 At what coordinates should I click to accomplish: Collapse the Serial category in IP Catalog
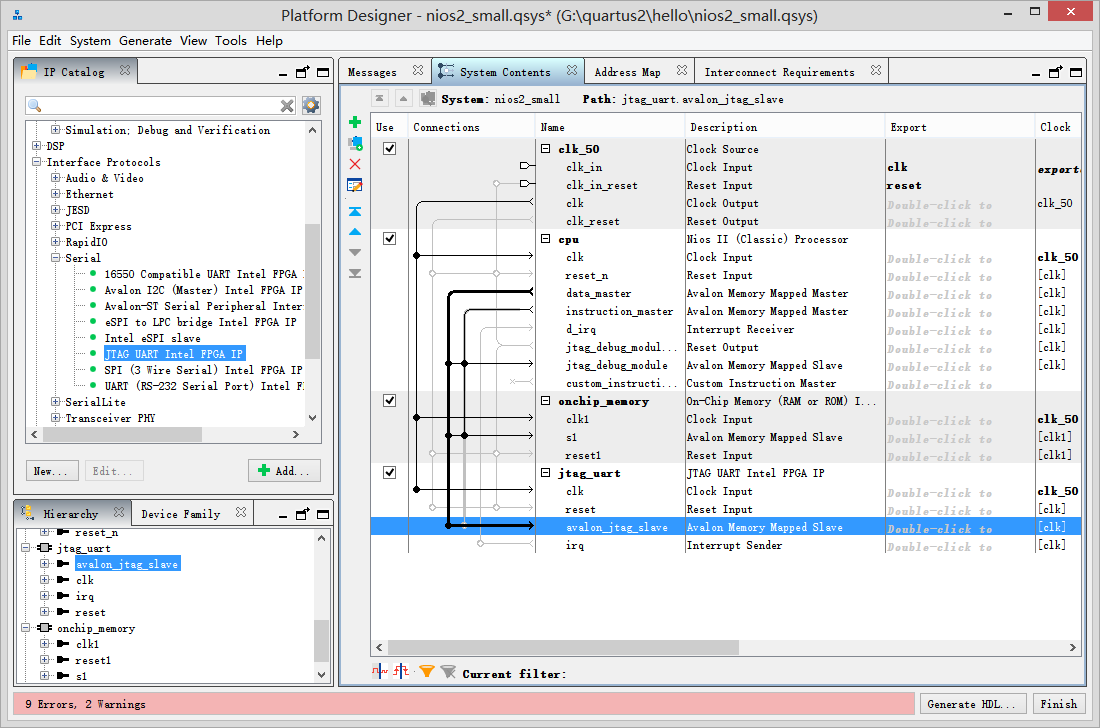(55, 257)
